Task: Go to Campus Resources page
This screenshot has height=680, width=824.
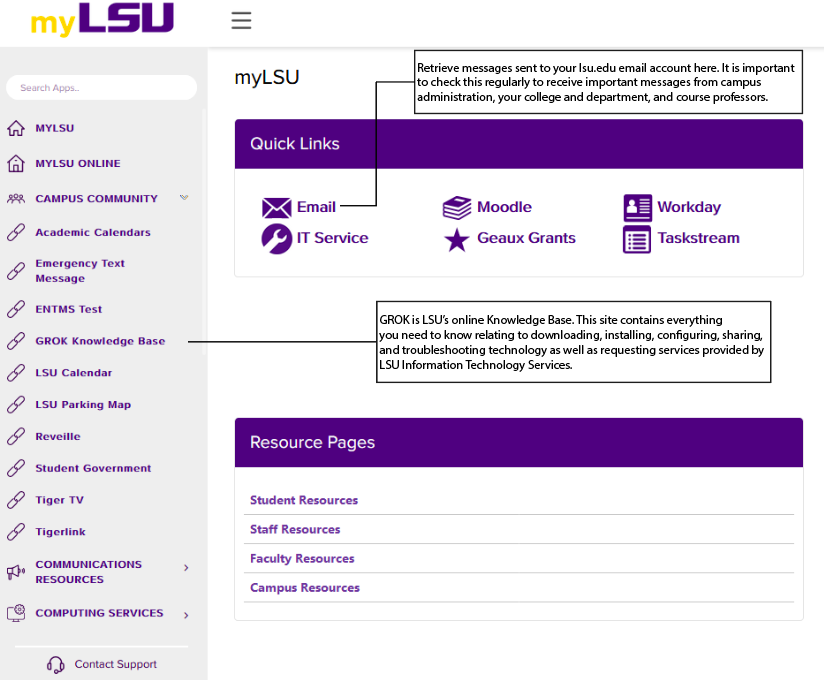Action: click(x=305, y=588)
